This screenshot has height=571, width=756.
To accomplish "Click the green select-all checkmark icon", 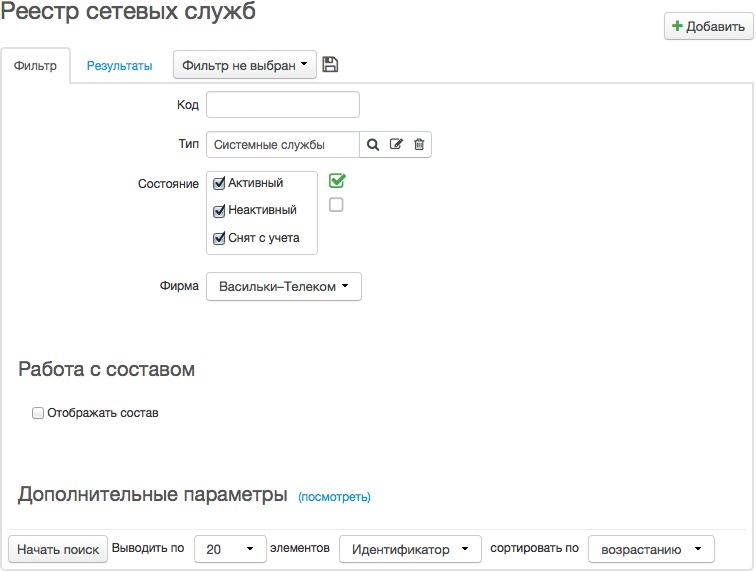I will pos(337,181).
